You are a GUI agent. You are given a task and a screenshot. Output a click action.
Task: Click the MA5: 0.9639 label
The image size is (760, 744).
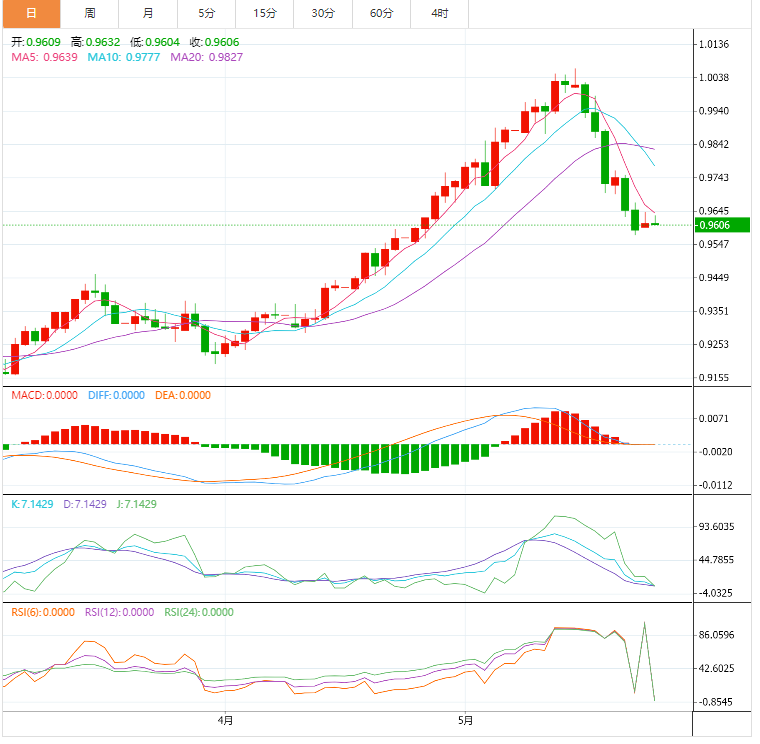click(45, 57)
